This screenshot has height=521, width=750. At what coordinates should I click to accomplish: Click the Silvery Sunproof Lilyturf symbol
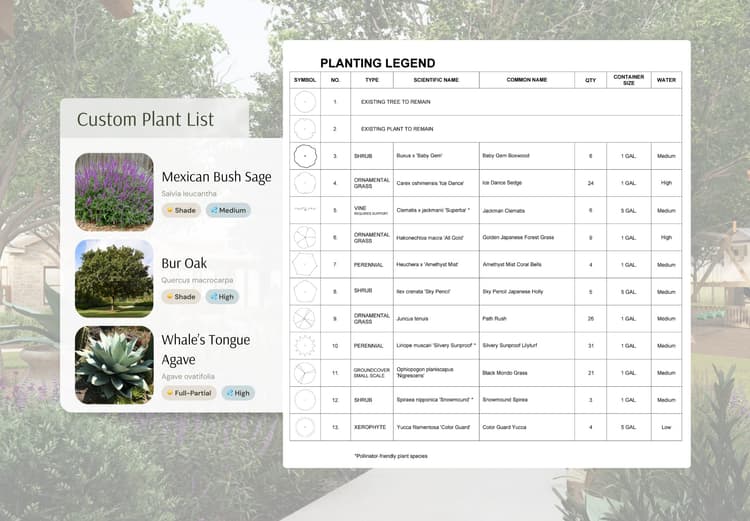point(305,345)
